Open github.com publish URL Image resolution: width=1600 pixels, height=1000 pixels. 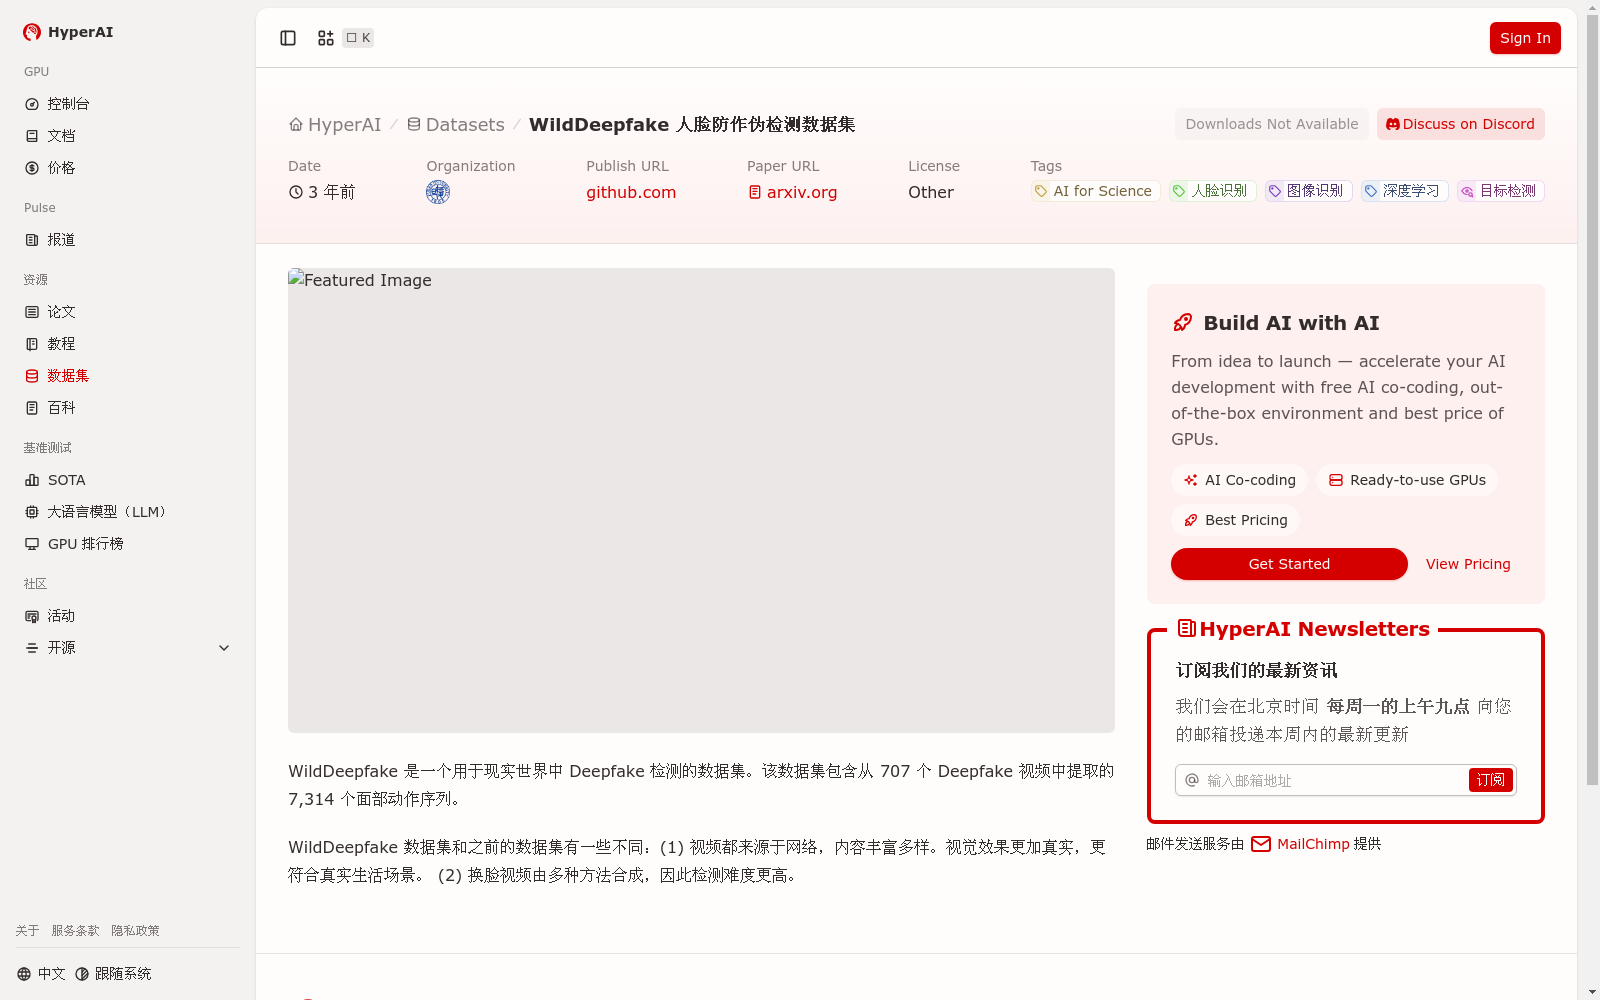(x=631, y=192)
